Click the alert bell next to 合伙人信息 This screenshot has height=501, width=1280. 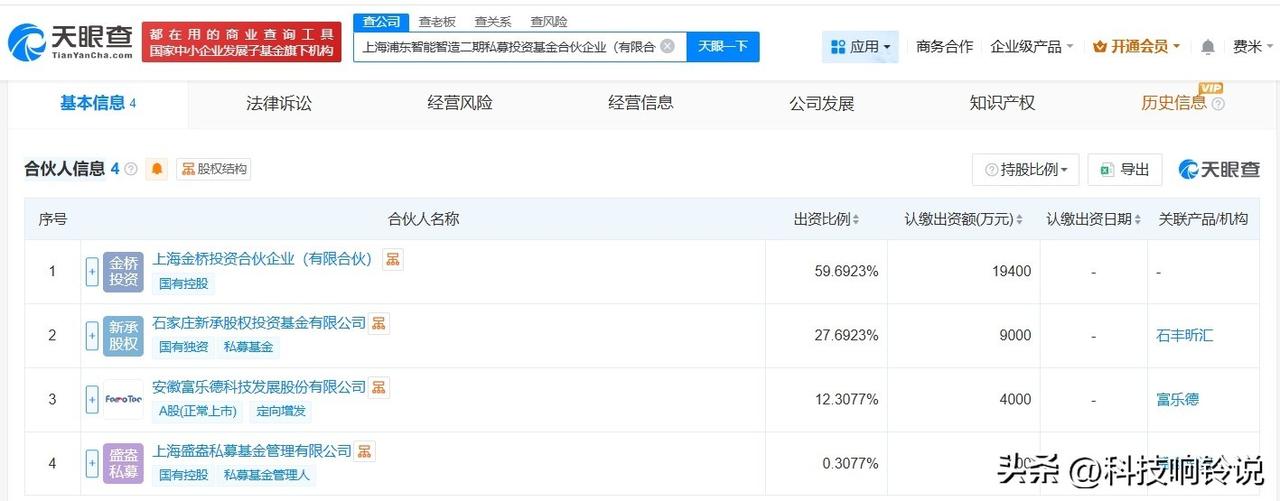[157, 169]
